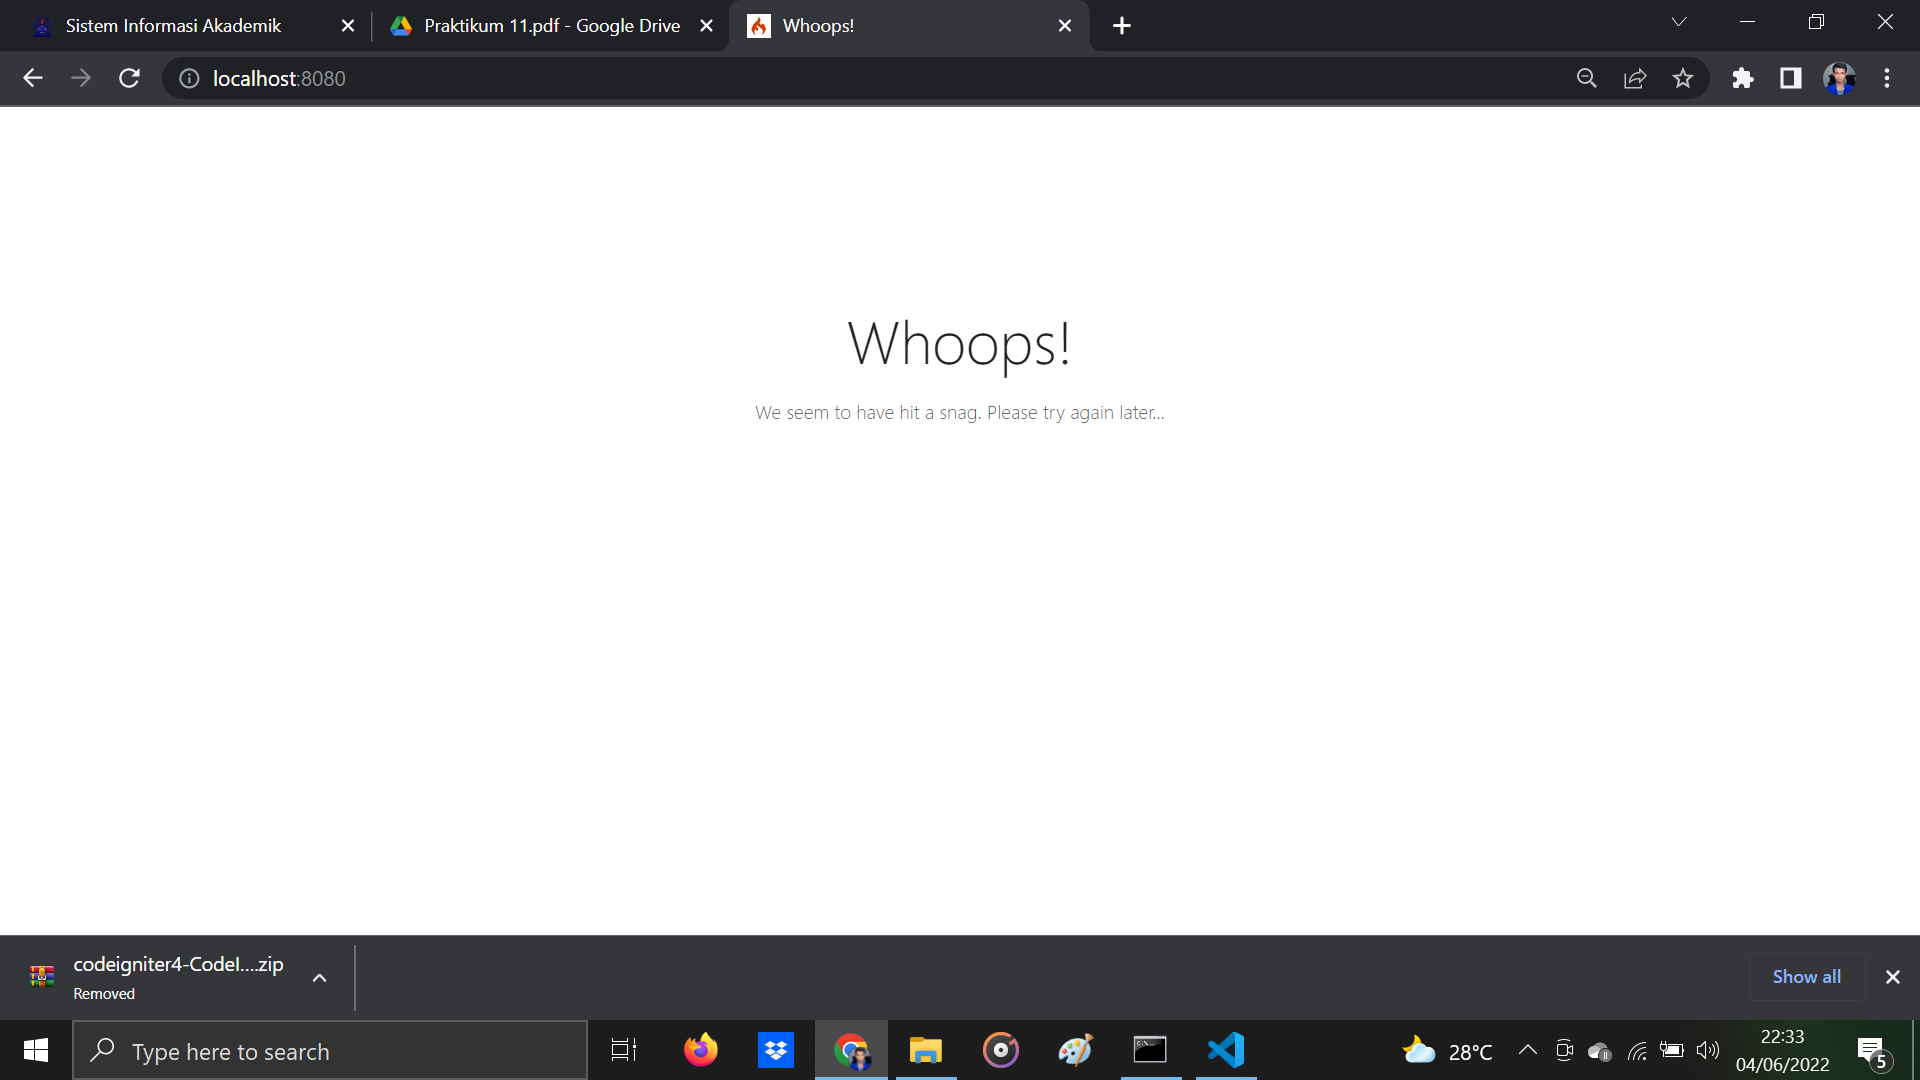Click the site information icon

[189, 78]
